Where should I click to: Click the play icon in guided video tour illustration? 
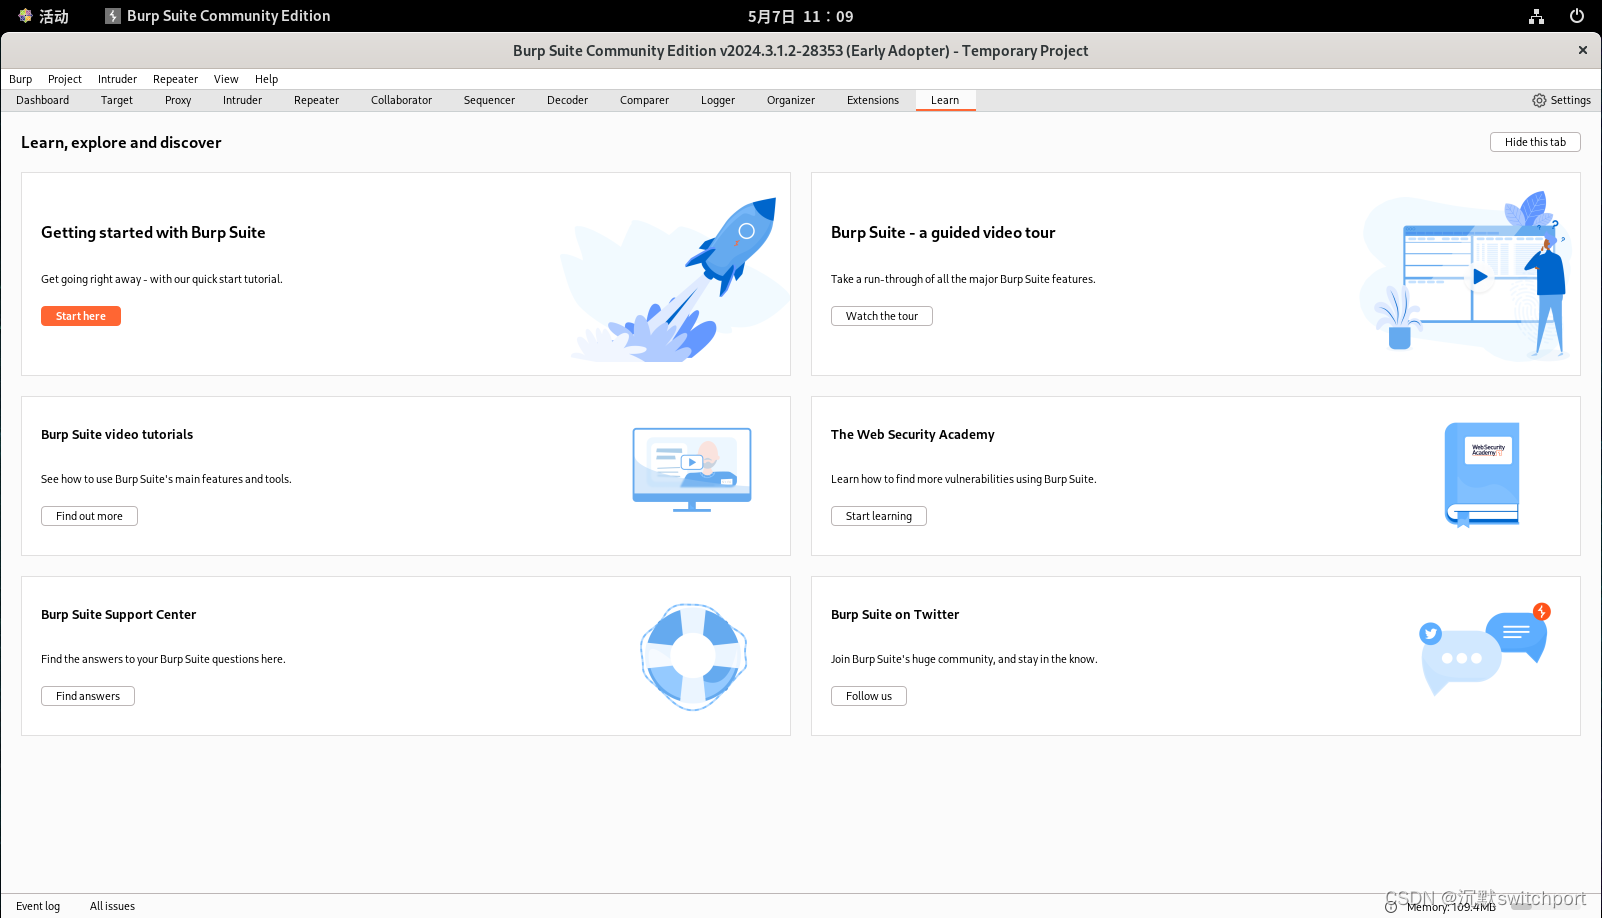tap(1480, 277)
